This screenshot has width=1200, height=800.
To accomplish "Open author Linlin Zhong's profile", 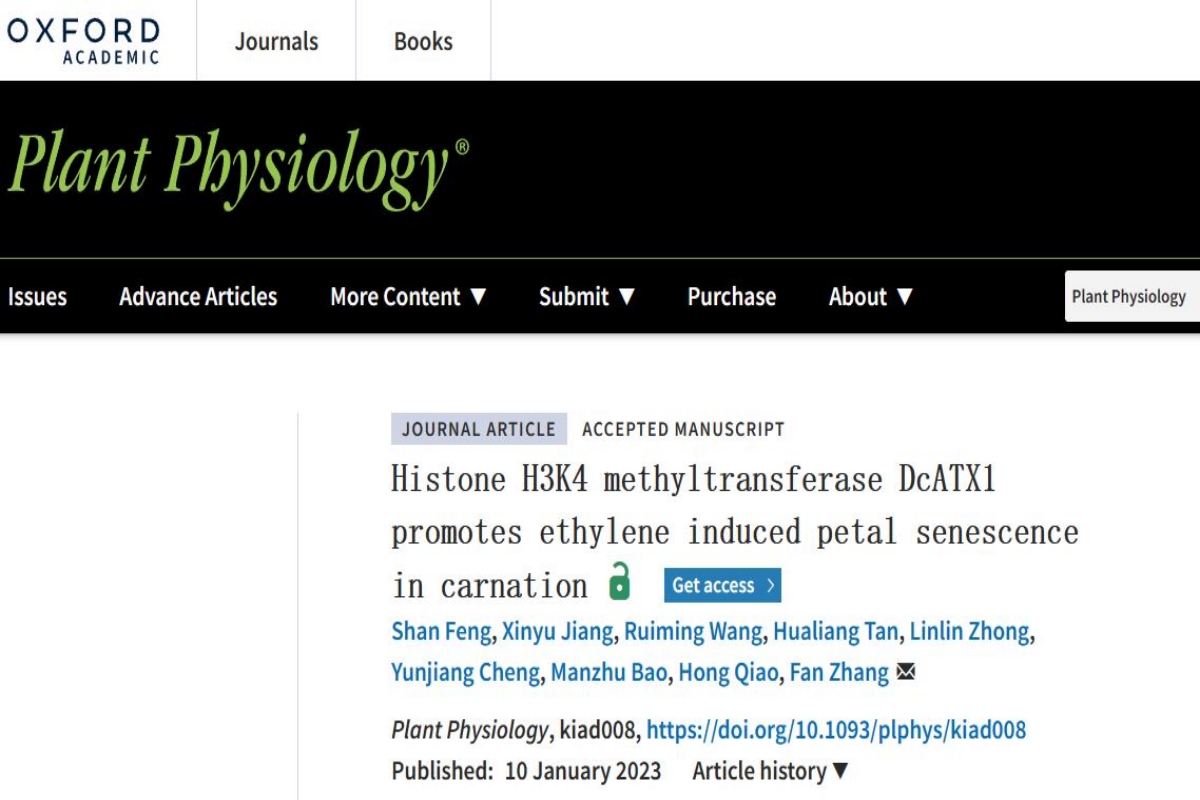I will (x=969, y=632).
